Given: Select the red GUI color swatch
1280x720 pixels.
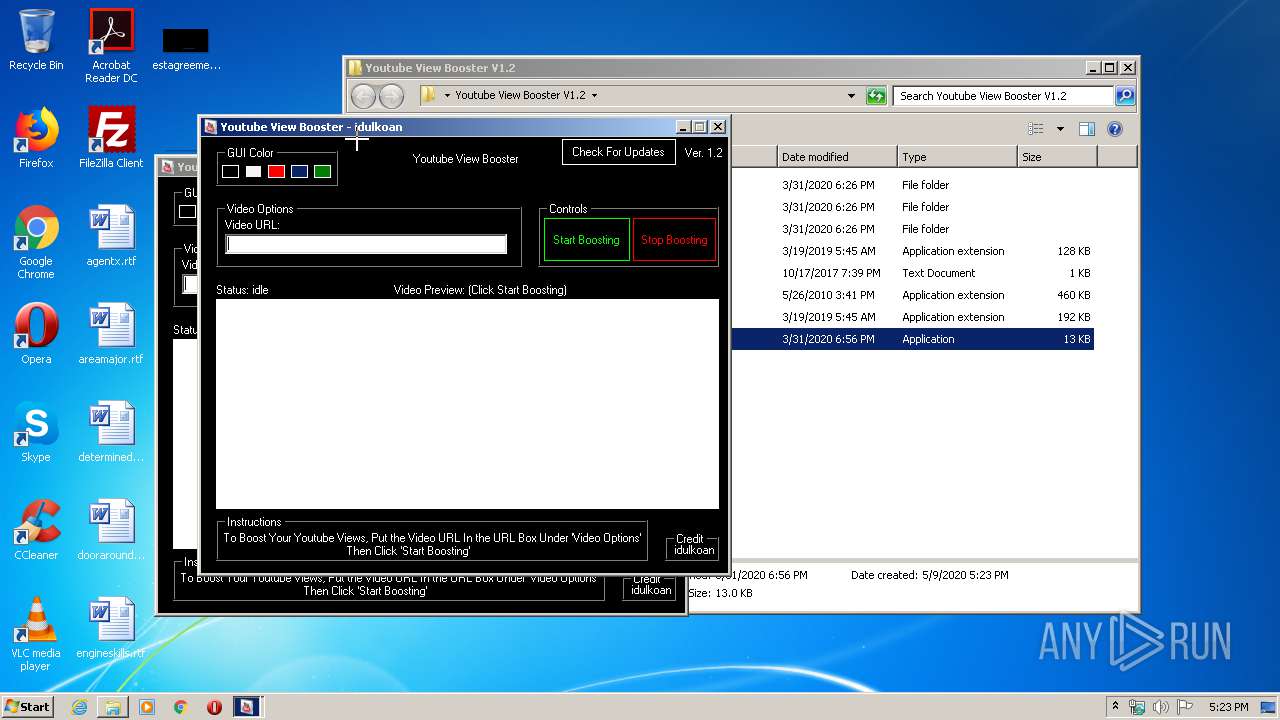Looking at the screenshot, I should (x=276, y=172).
